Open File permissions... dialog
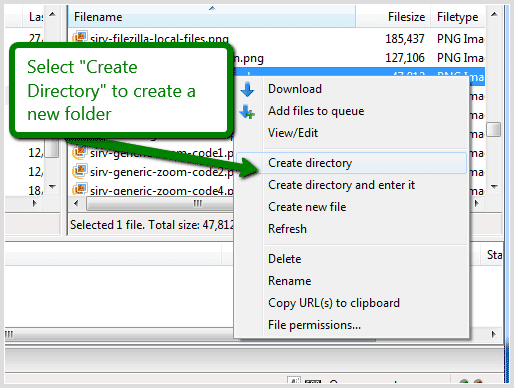 (314, 325)
